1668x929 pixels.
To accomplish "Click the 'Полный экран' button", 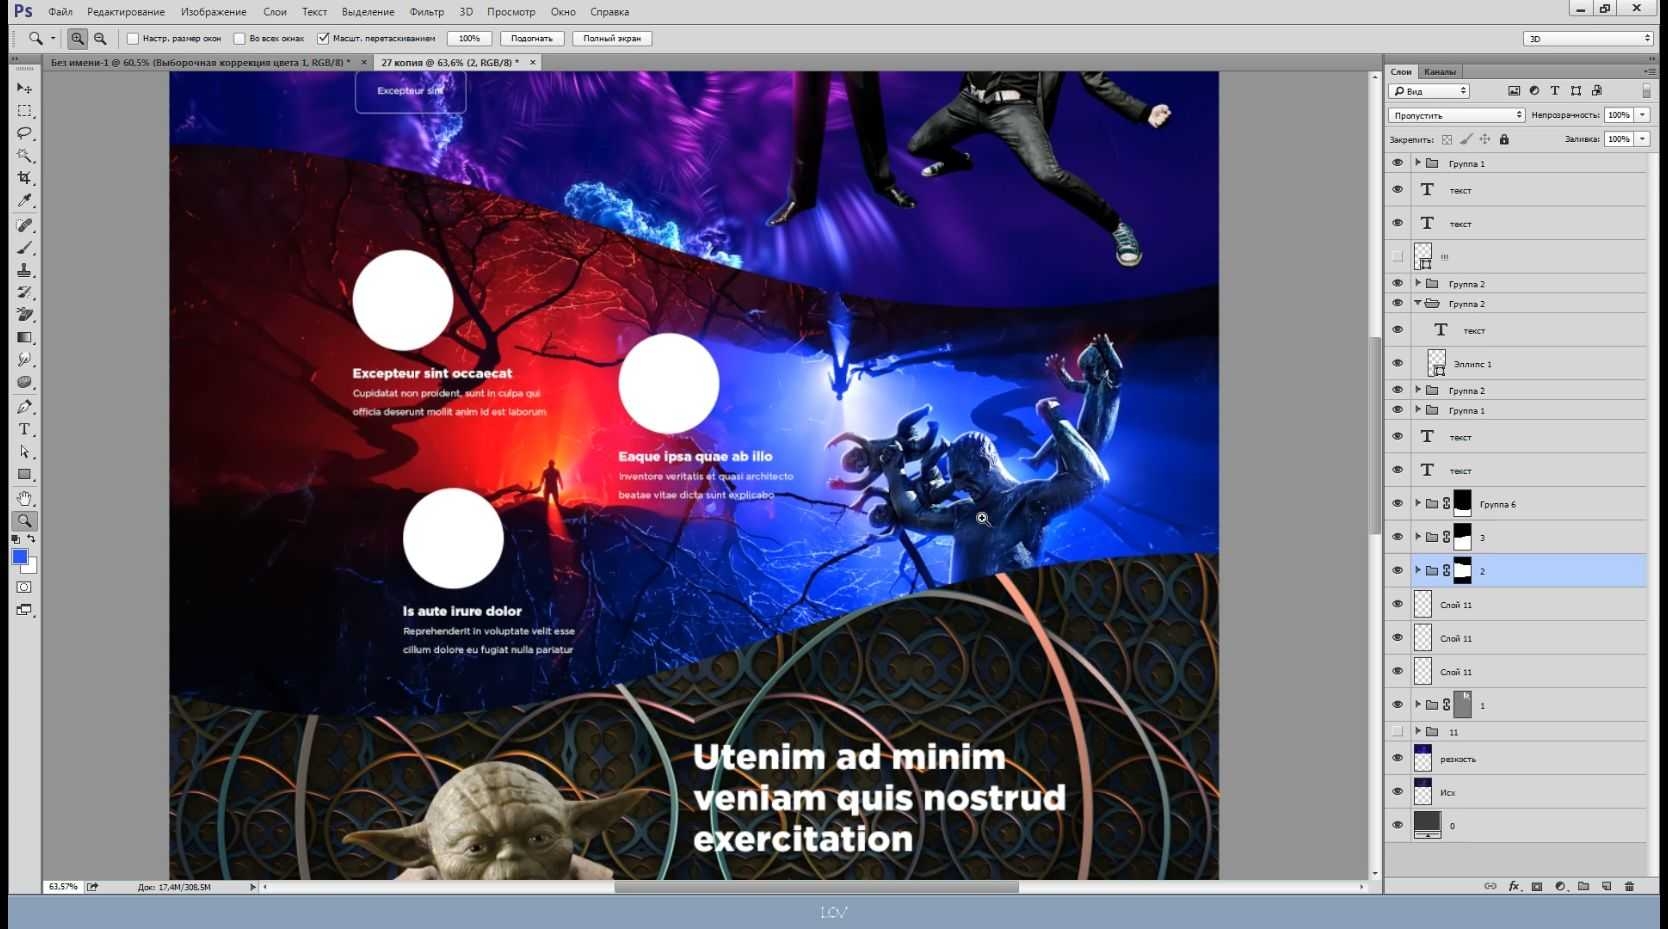I will point(612,39).
